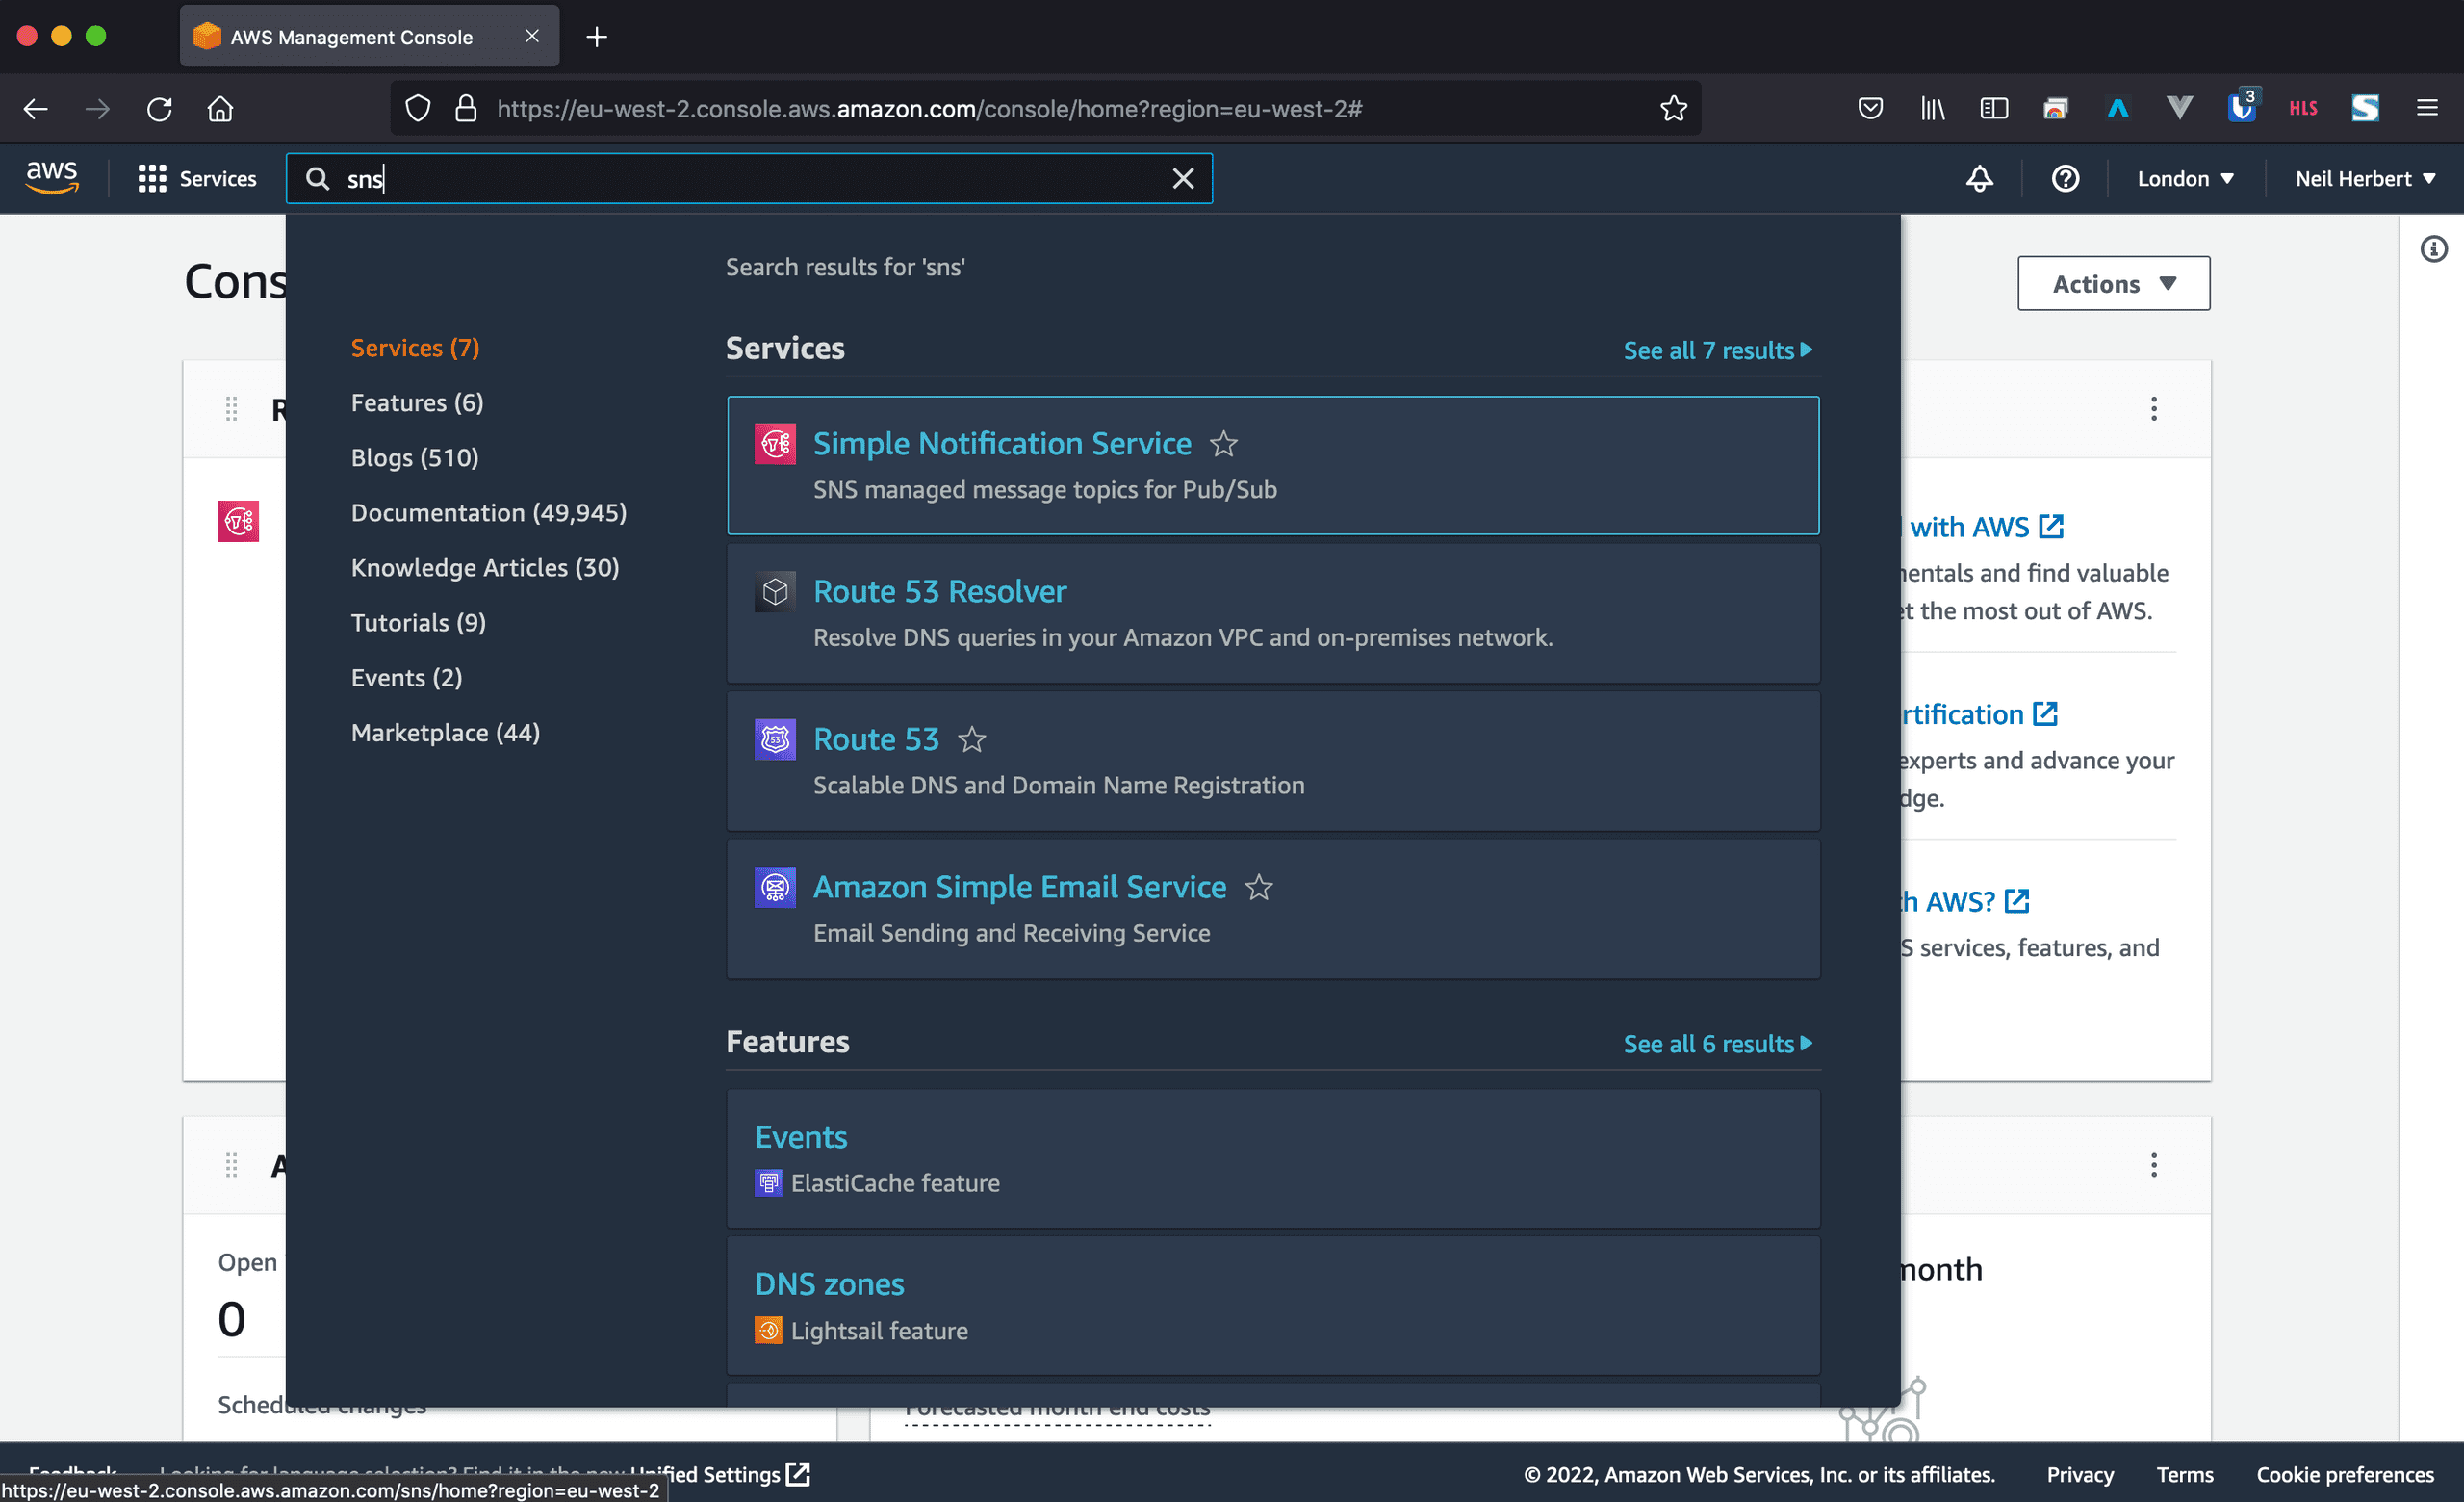Click the Simple Notification Service icon

pyautogui.click(x=775, y=443)
